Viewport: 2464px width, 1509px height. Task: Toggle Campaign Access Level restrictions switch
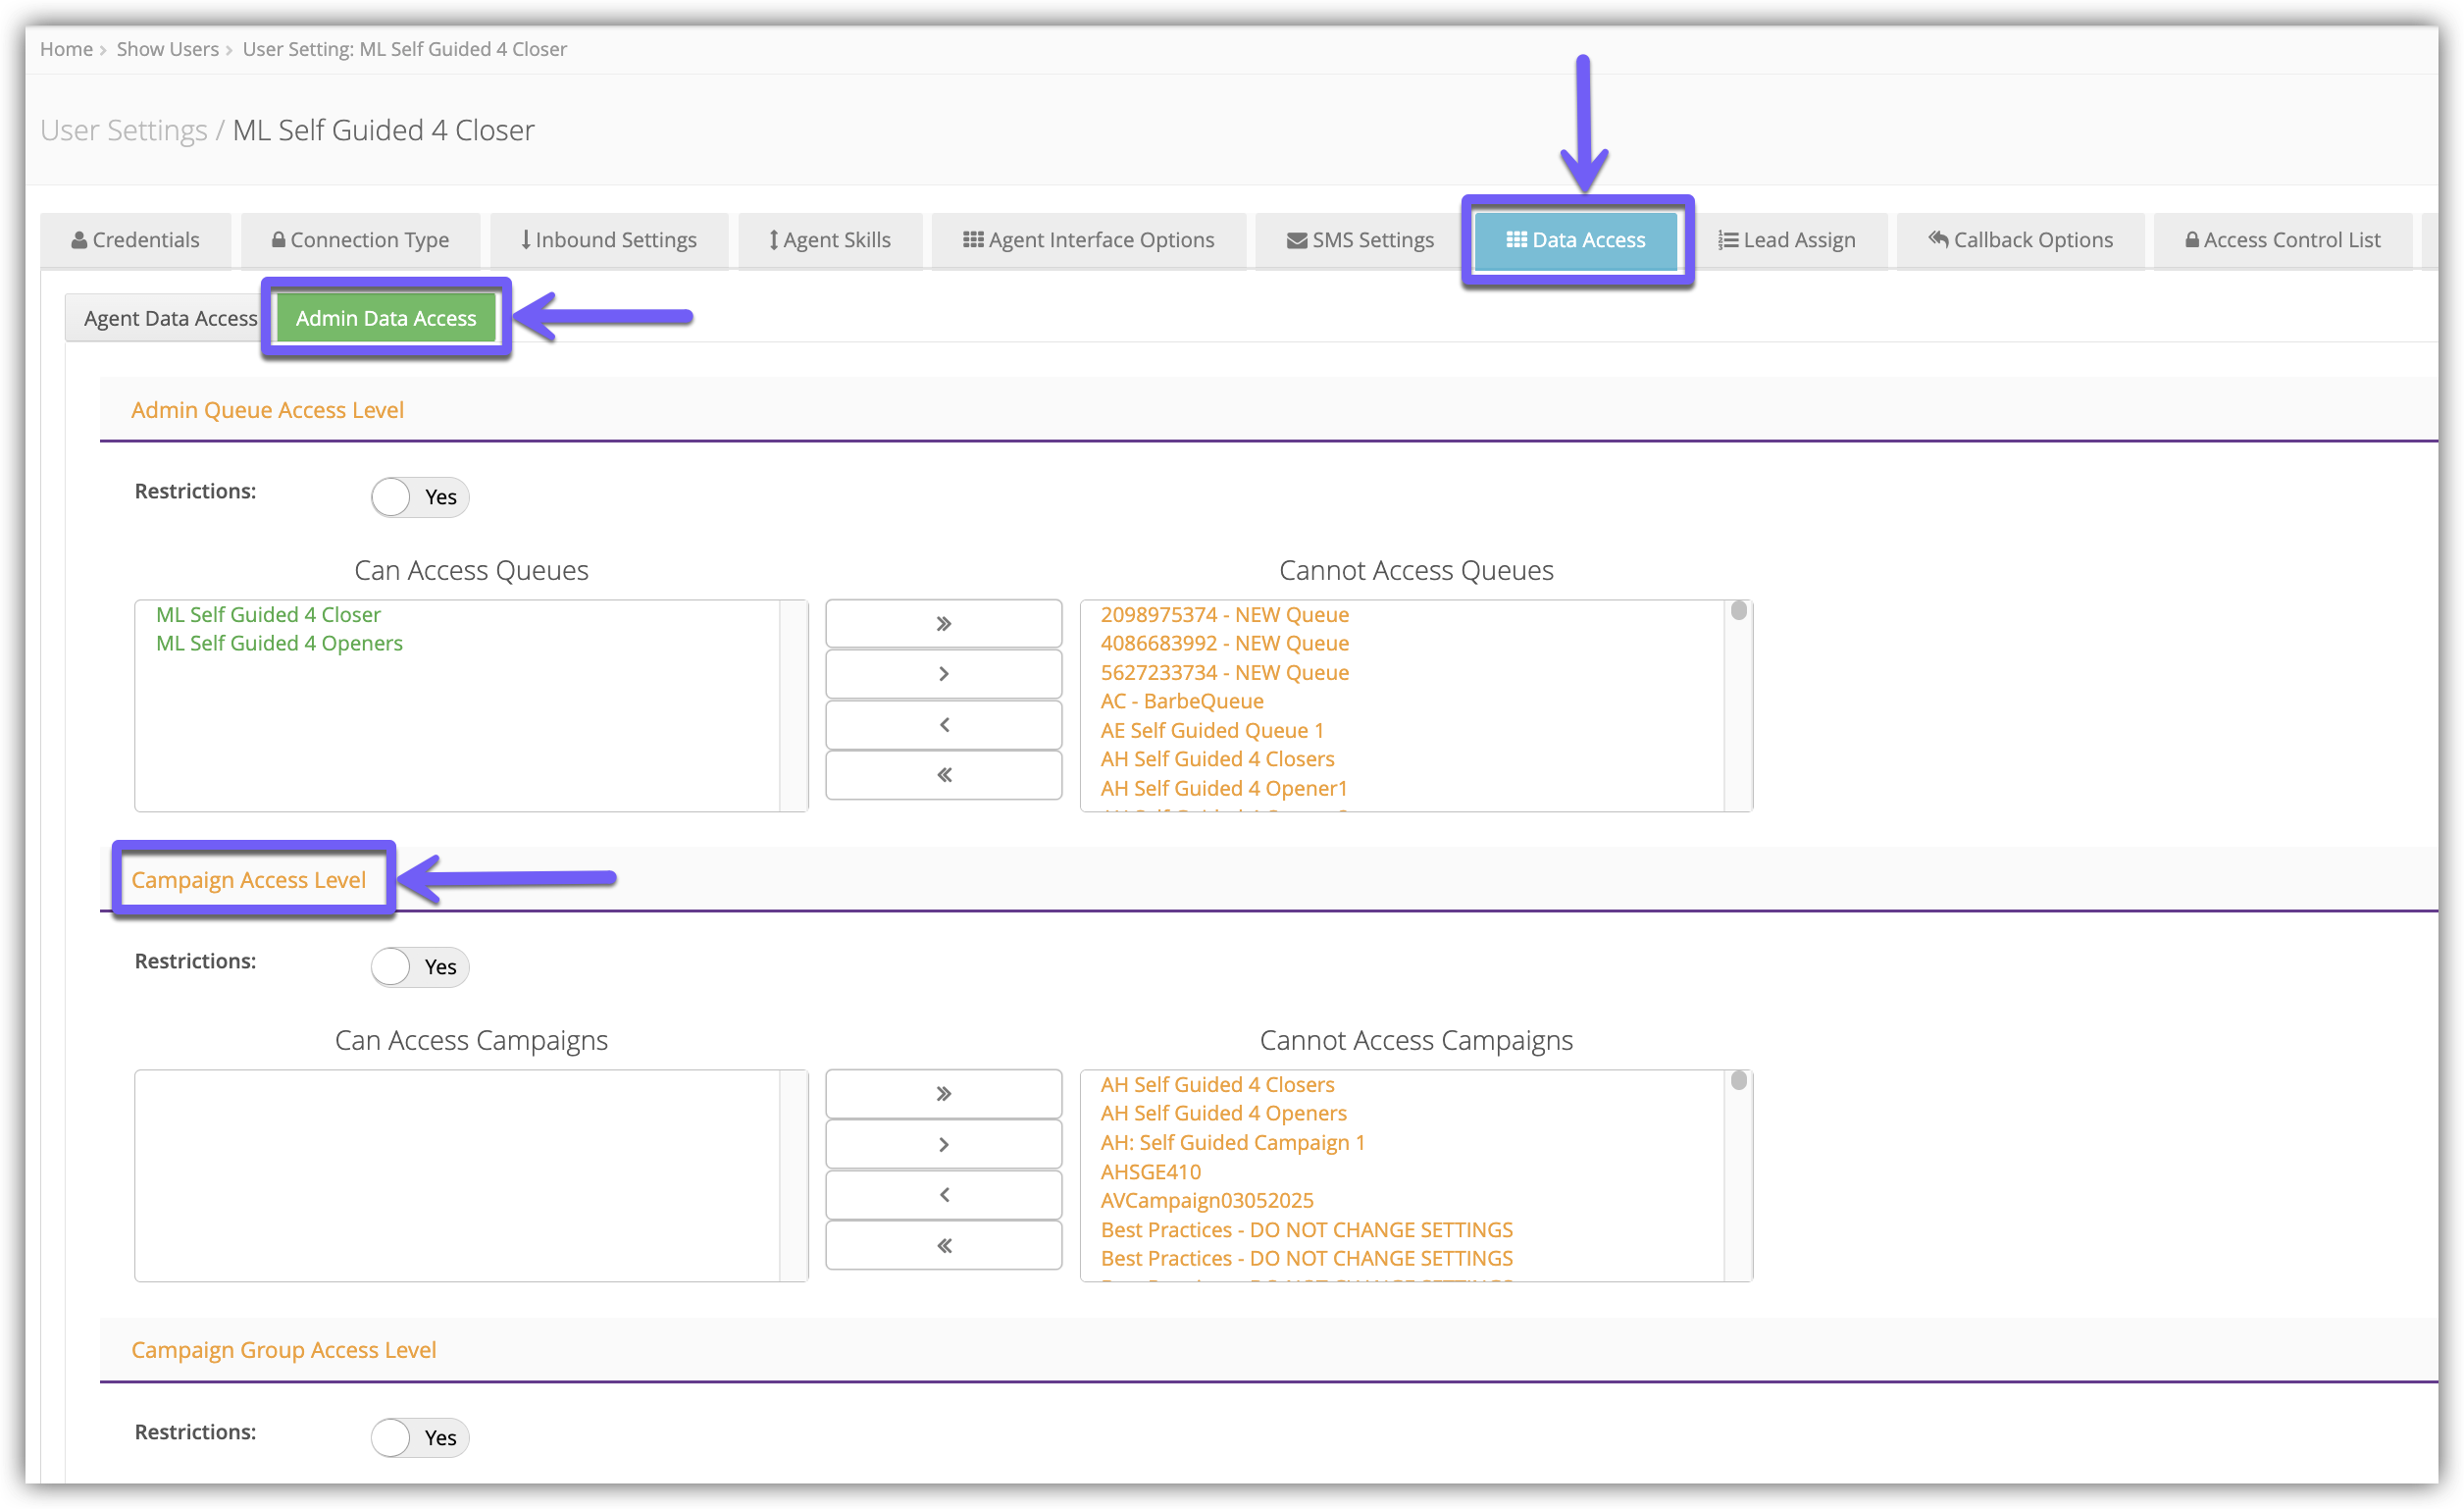tap(419, 967)
